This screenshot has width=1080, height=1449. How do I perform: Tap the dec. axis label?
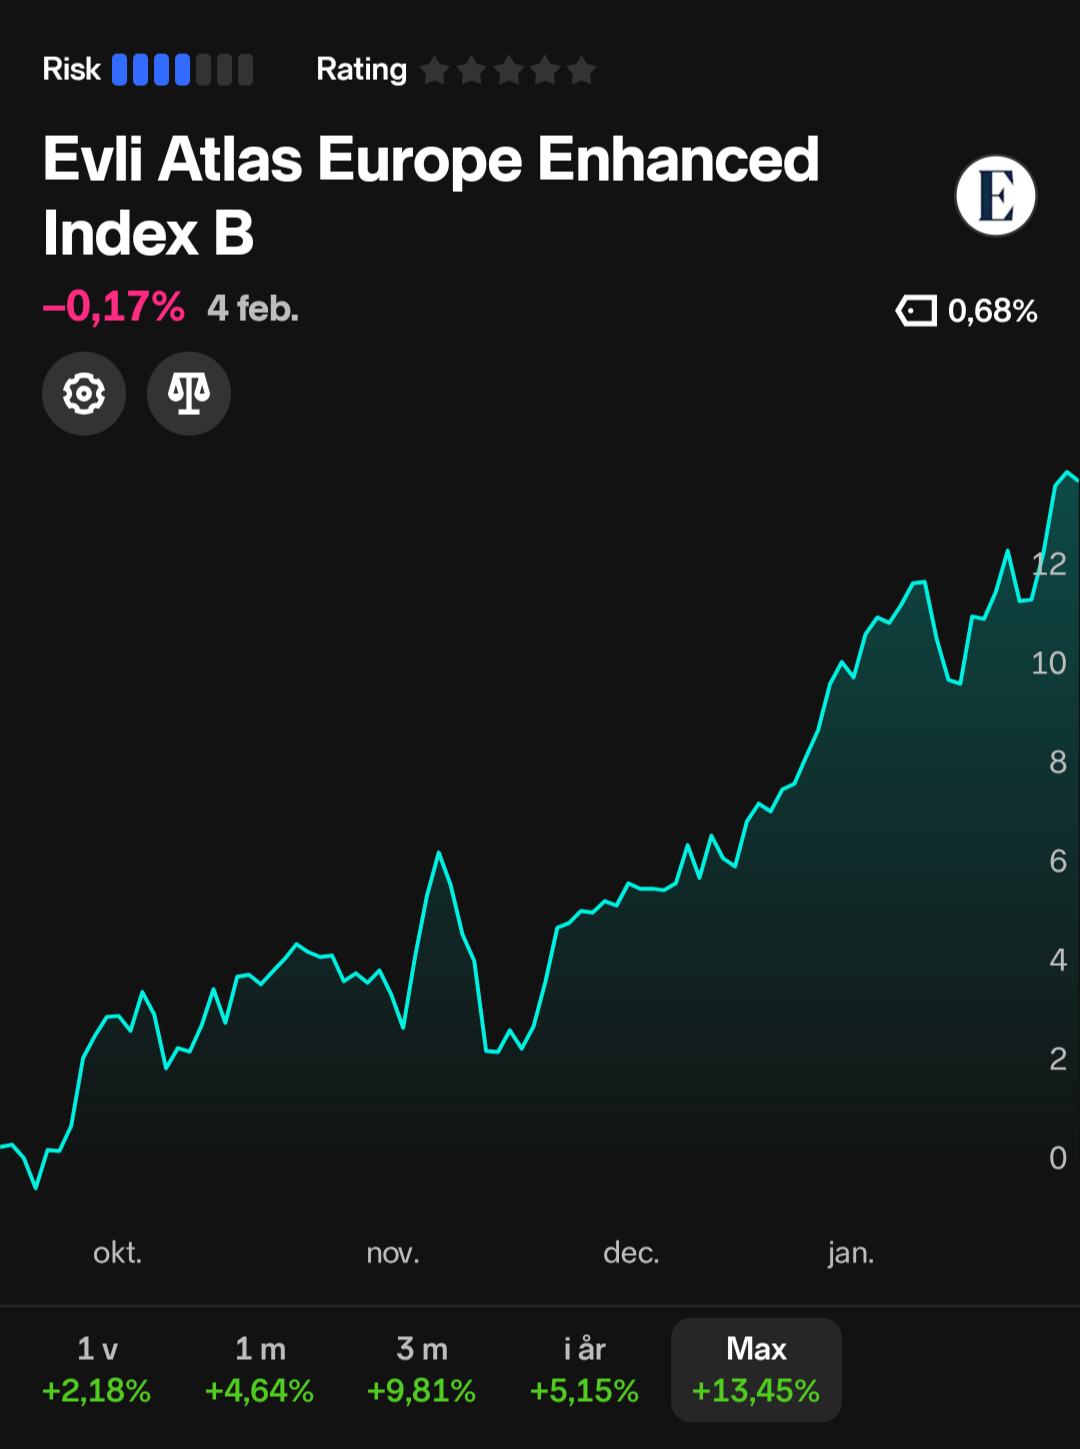[631, 1252]
